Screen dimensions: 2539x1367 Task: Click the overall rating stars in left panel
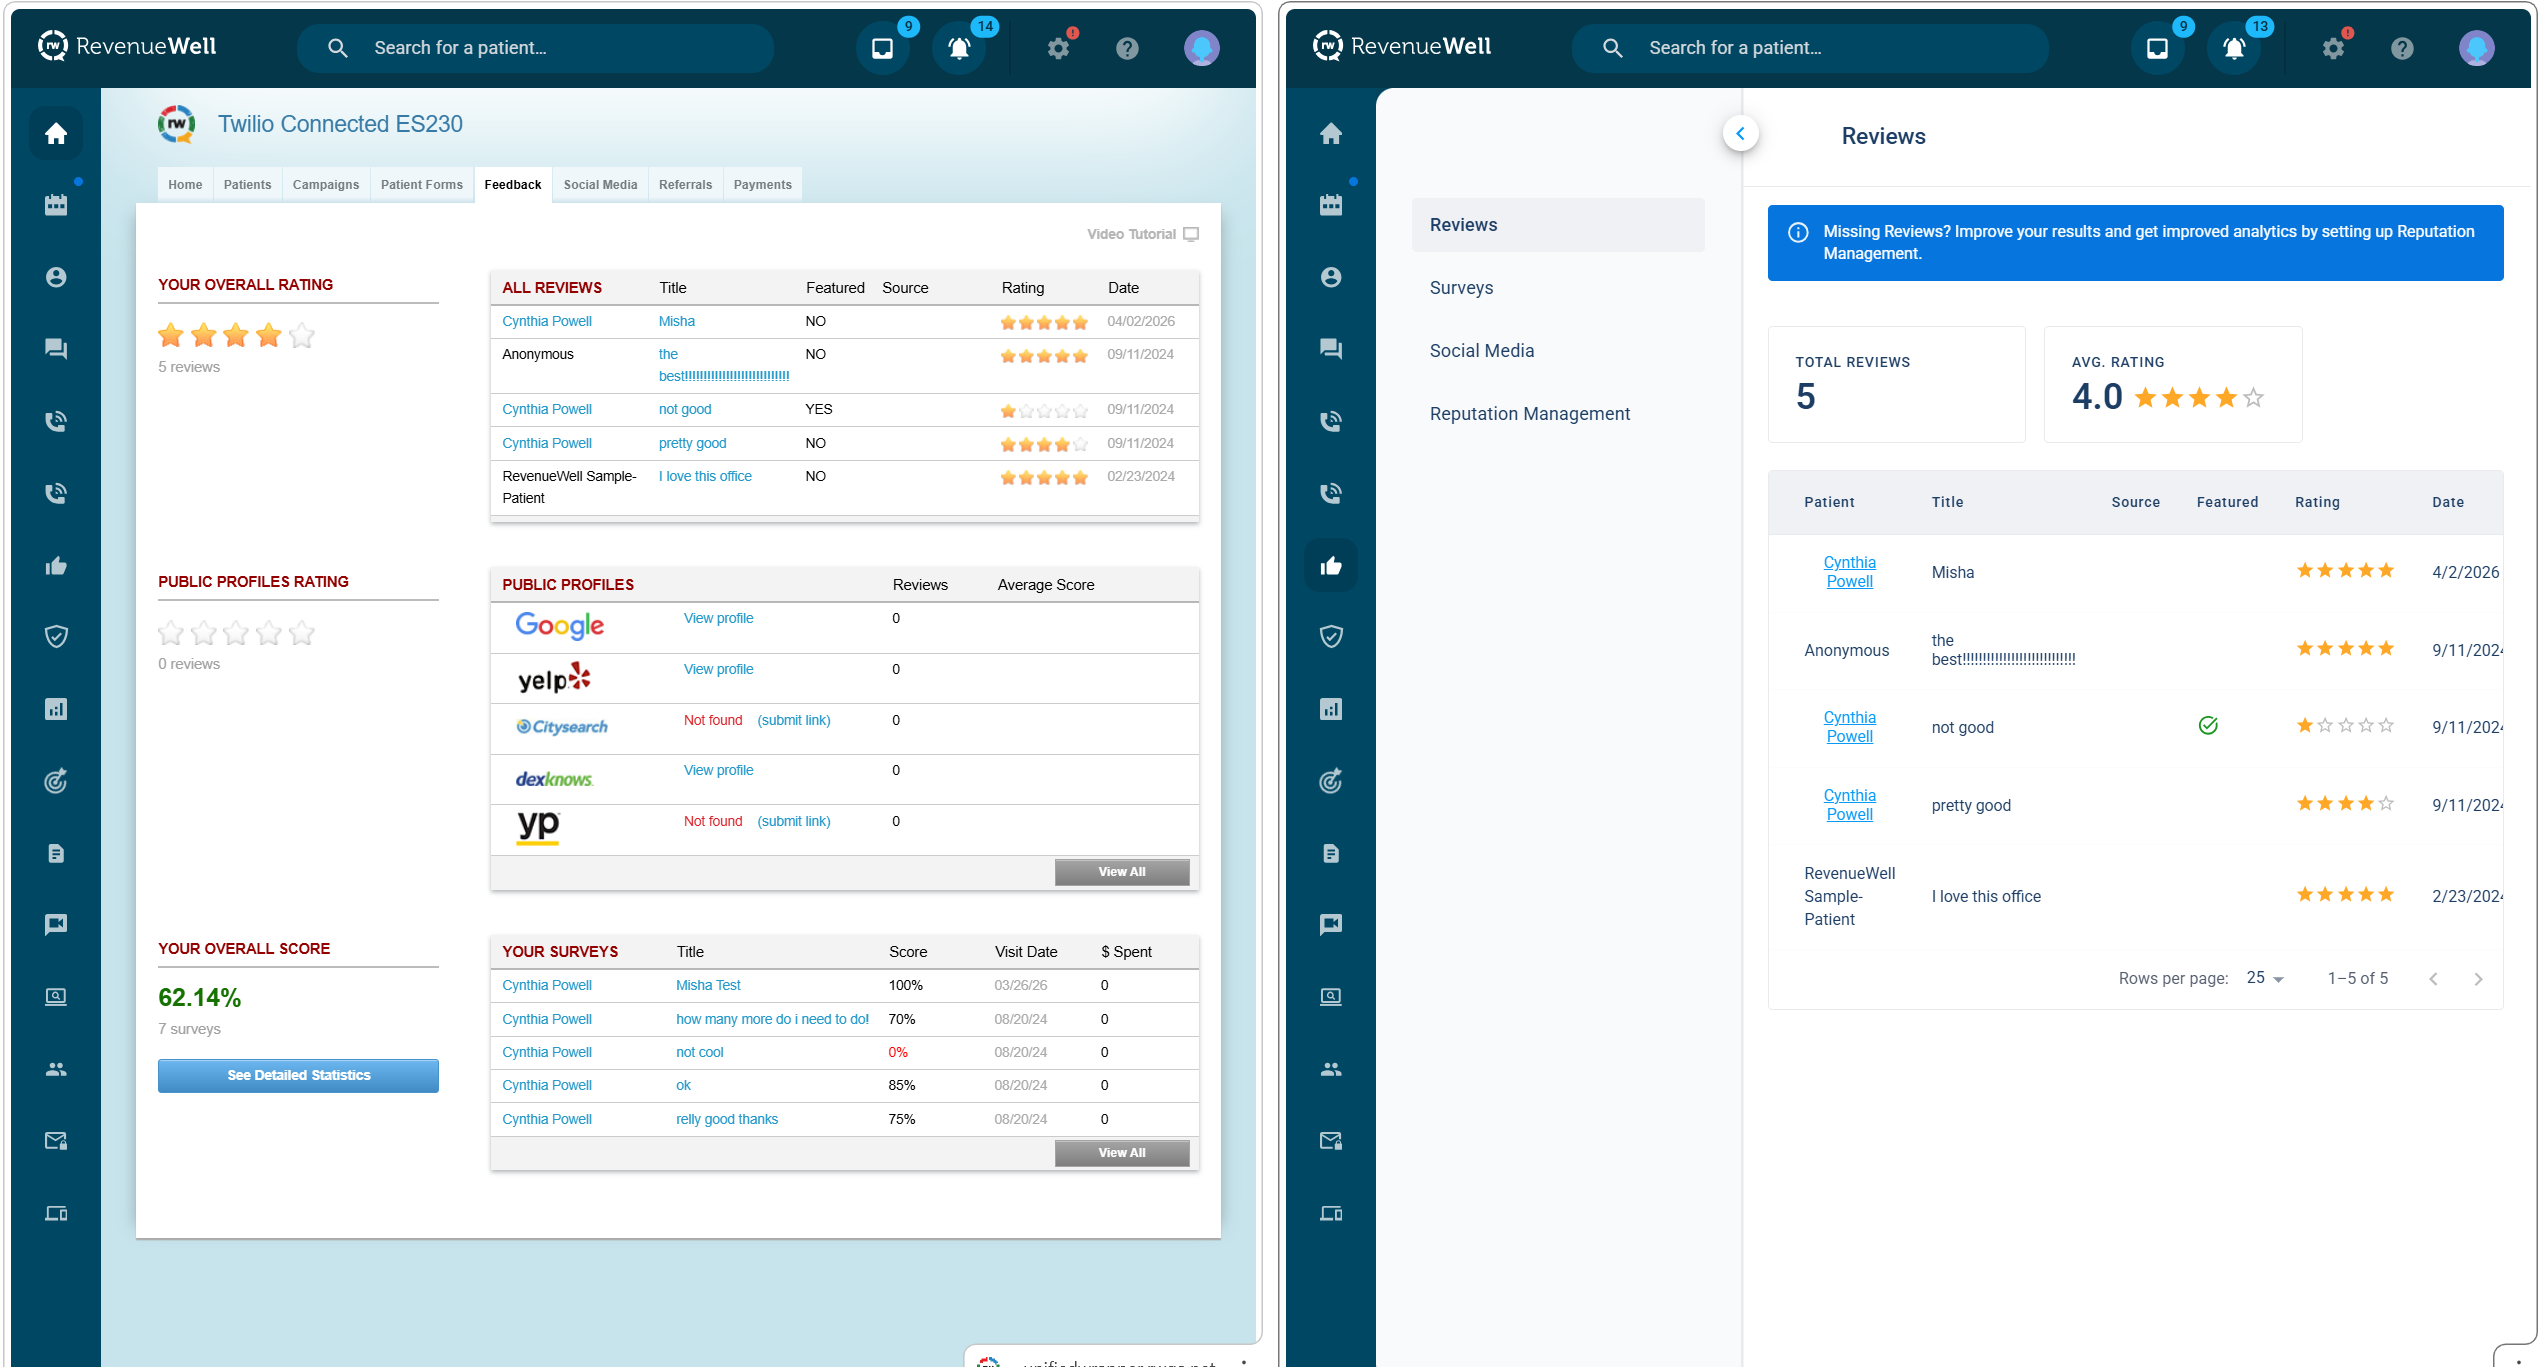click(x=236, y=336)
